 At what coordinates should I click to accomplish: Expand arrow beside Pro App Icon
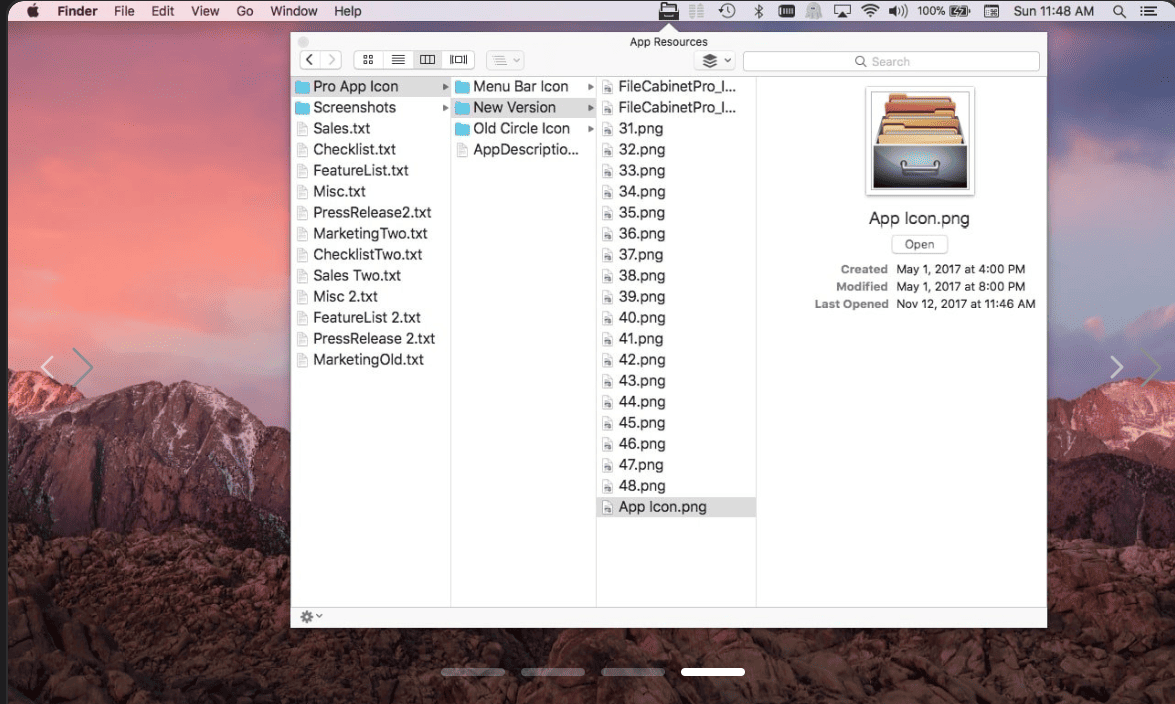[x=445, y=87]
